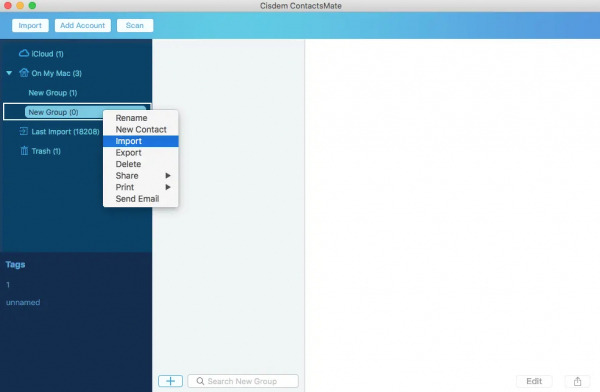Collapse the On My Mac disclosure triangle
The width and height of the screenshot is (600, 392).
[x=9, y=73]
